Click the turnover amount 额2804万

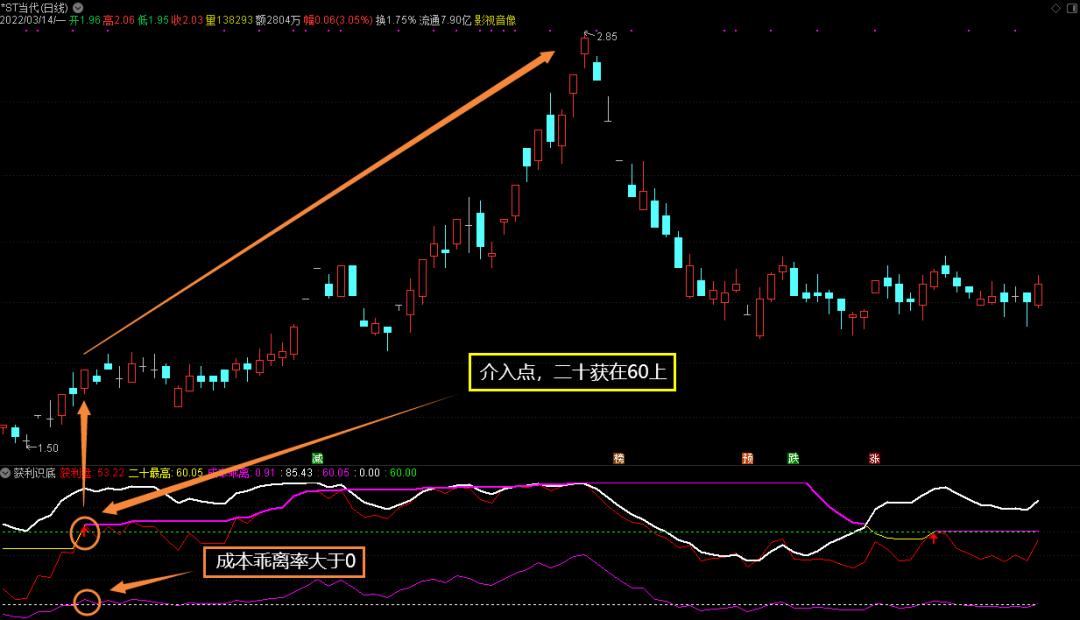click(x=278, y=21)
